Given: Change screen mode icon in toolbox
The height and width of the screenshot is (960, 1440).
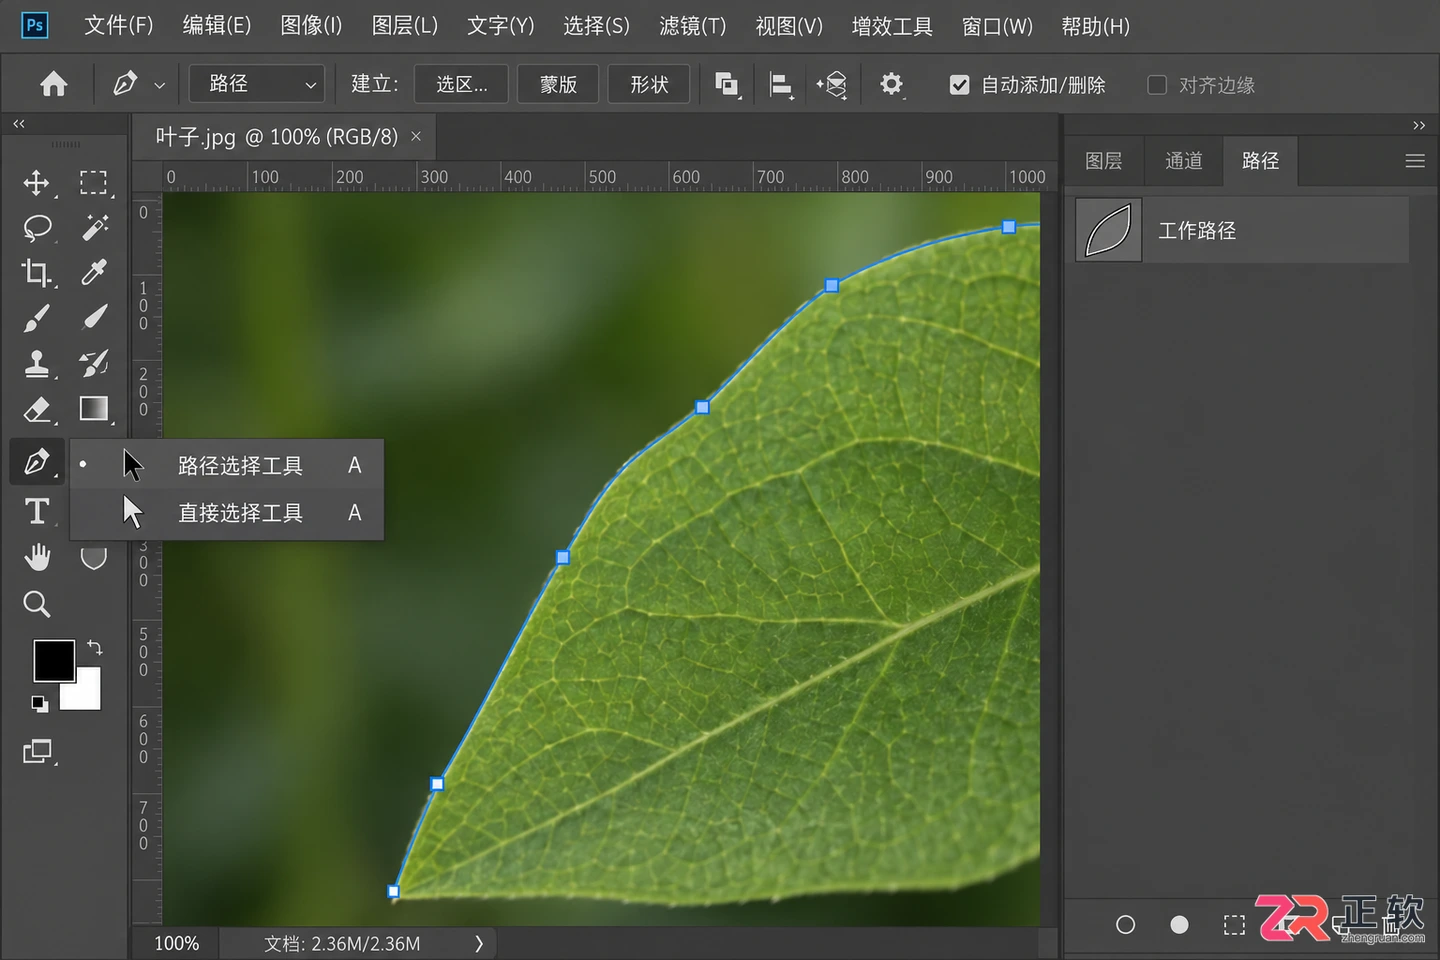Looking at the screenshot, I should point(38,751).
